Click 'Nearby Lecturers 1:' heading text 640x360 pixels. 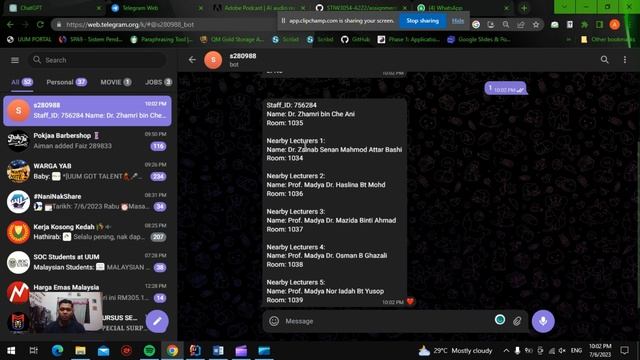click(296, 141)
